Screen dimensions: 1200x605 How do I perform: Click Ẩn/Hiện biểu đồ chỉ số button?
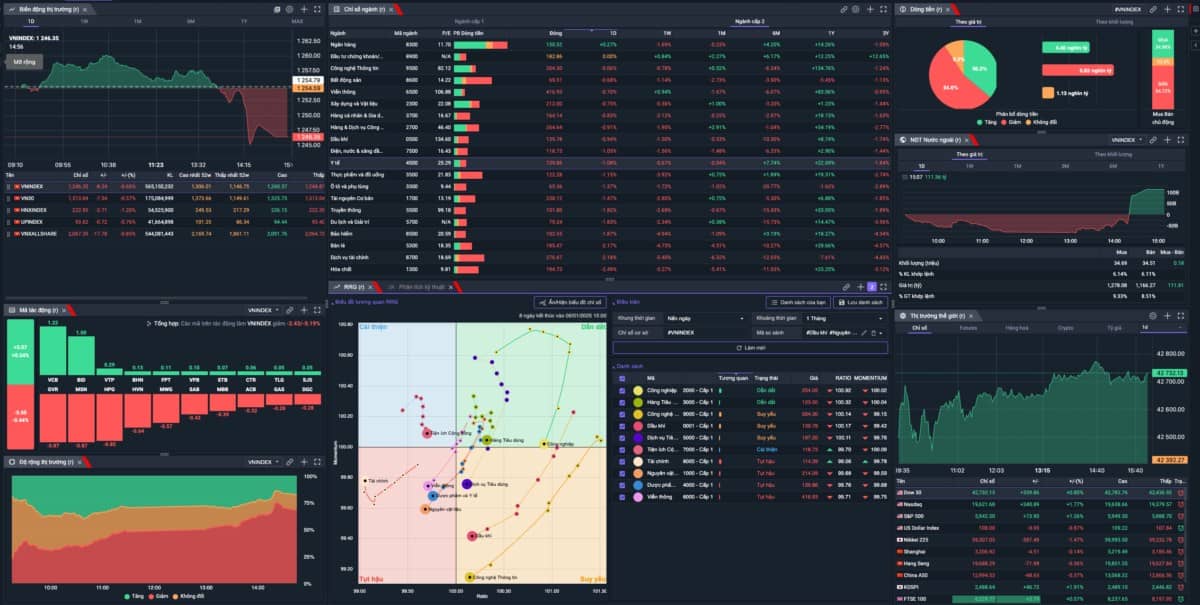coord(569,302)
